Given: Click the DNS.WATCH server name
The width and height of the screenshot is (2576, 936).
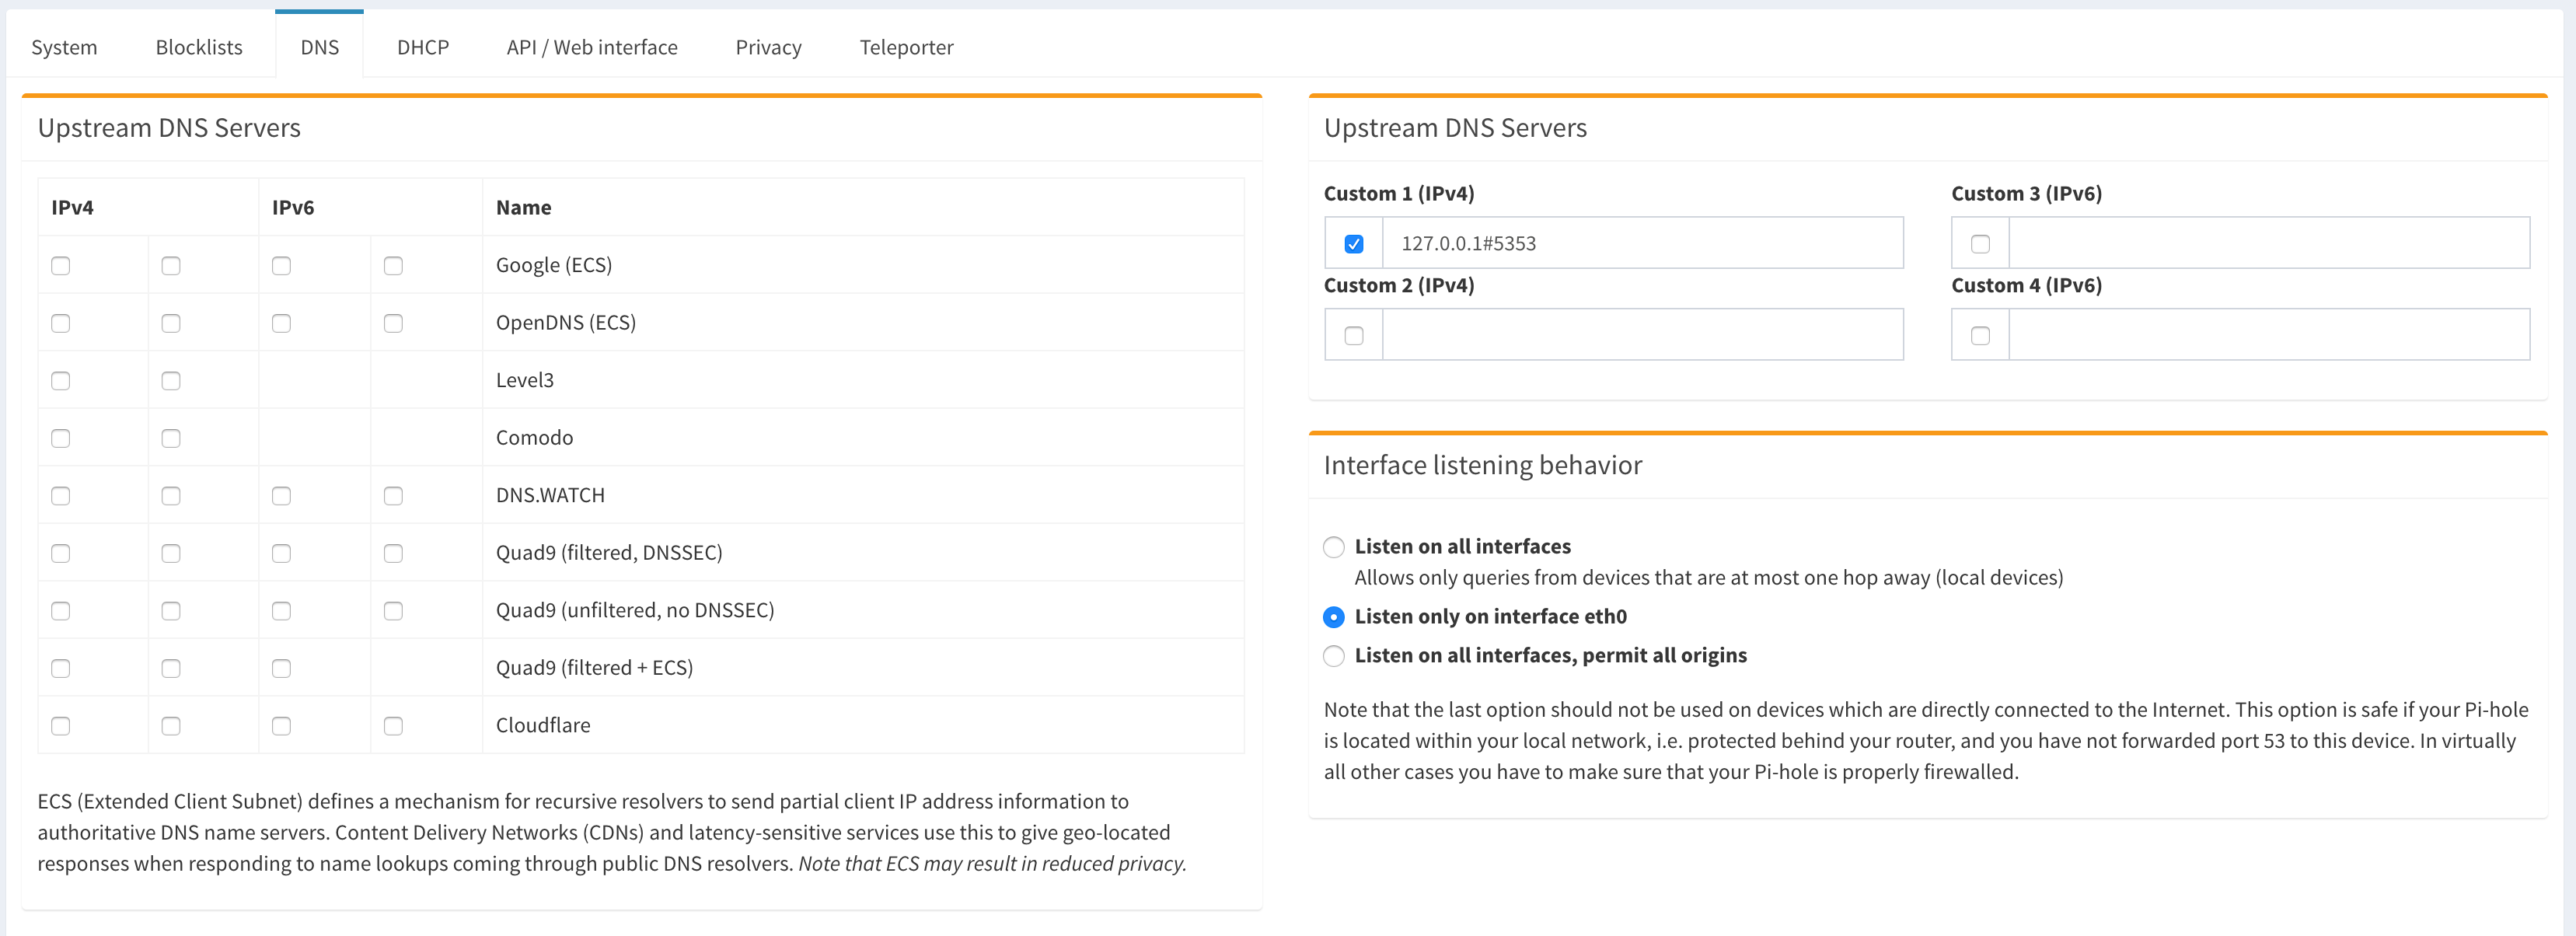Looking at the screenshot, I should tap(550, 495).
